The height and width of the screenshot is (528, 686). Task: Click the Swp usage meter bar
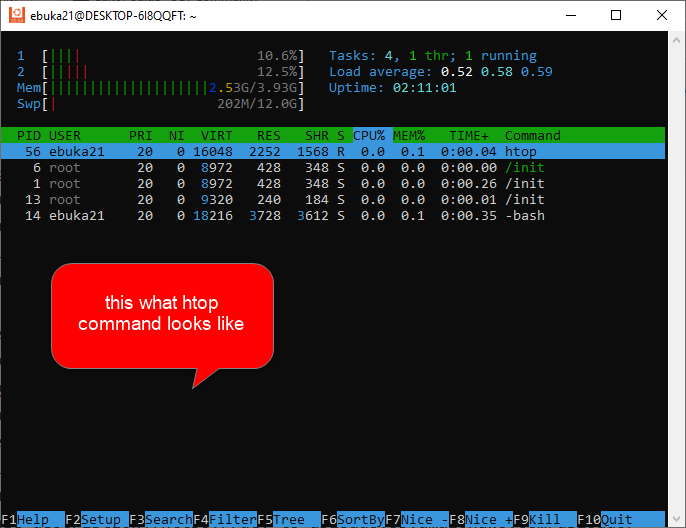(160, 104)
